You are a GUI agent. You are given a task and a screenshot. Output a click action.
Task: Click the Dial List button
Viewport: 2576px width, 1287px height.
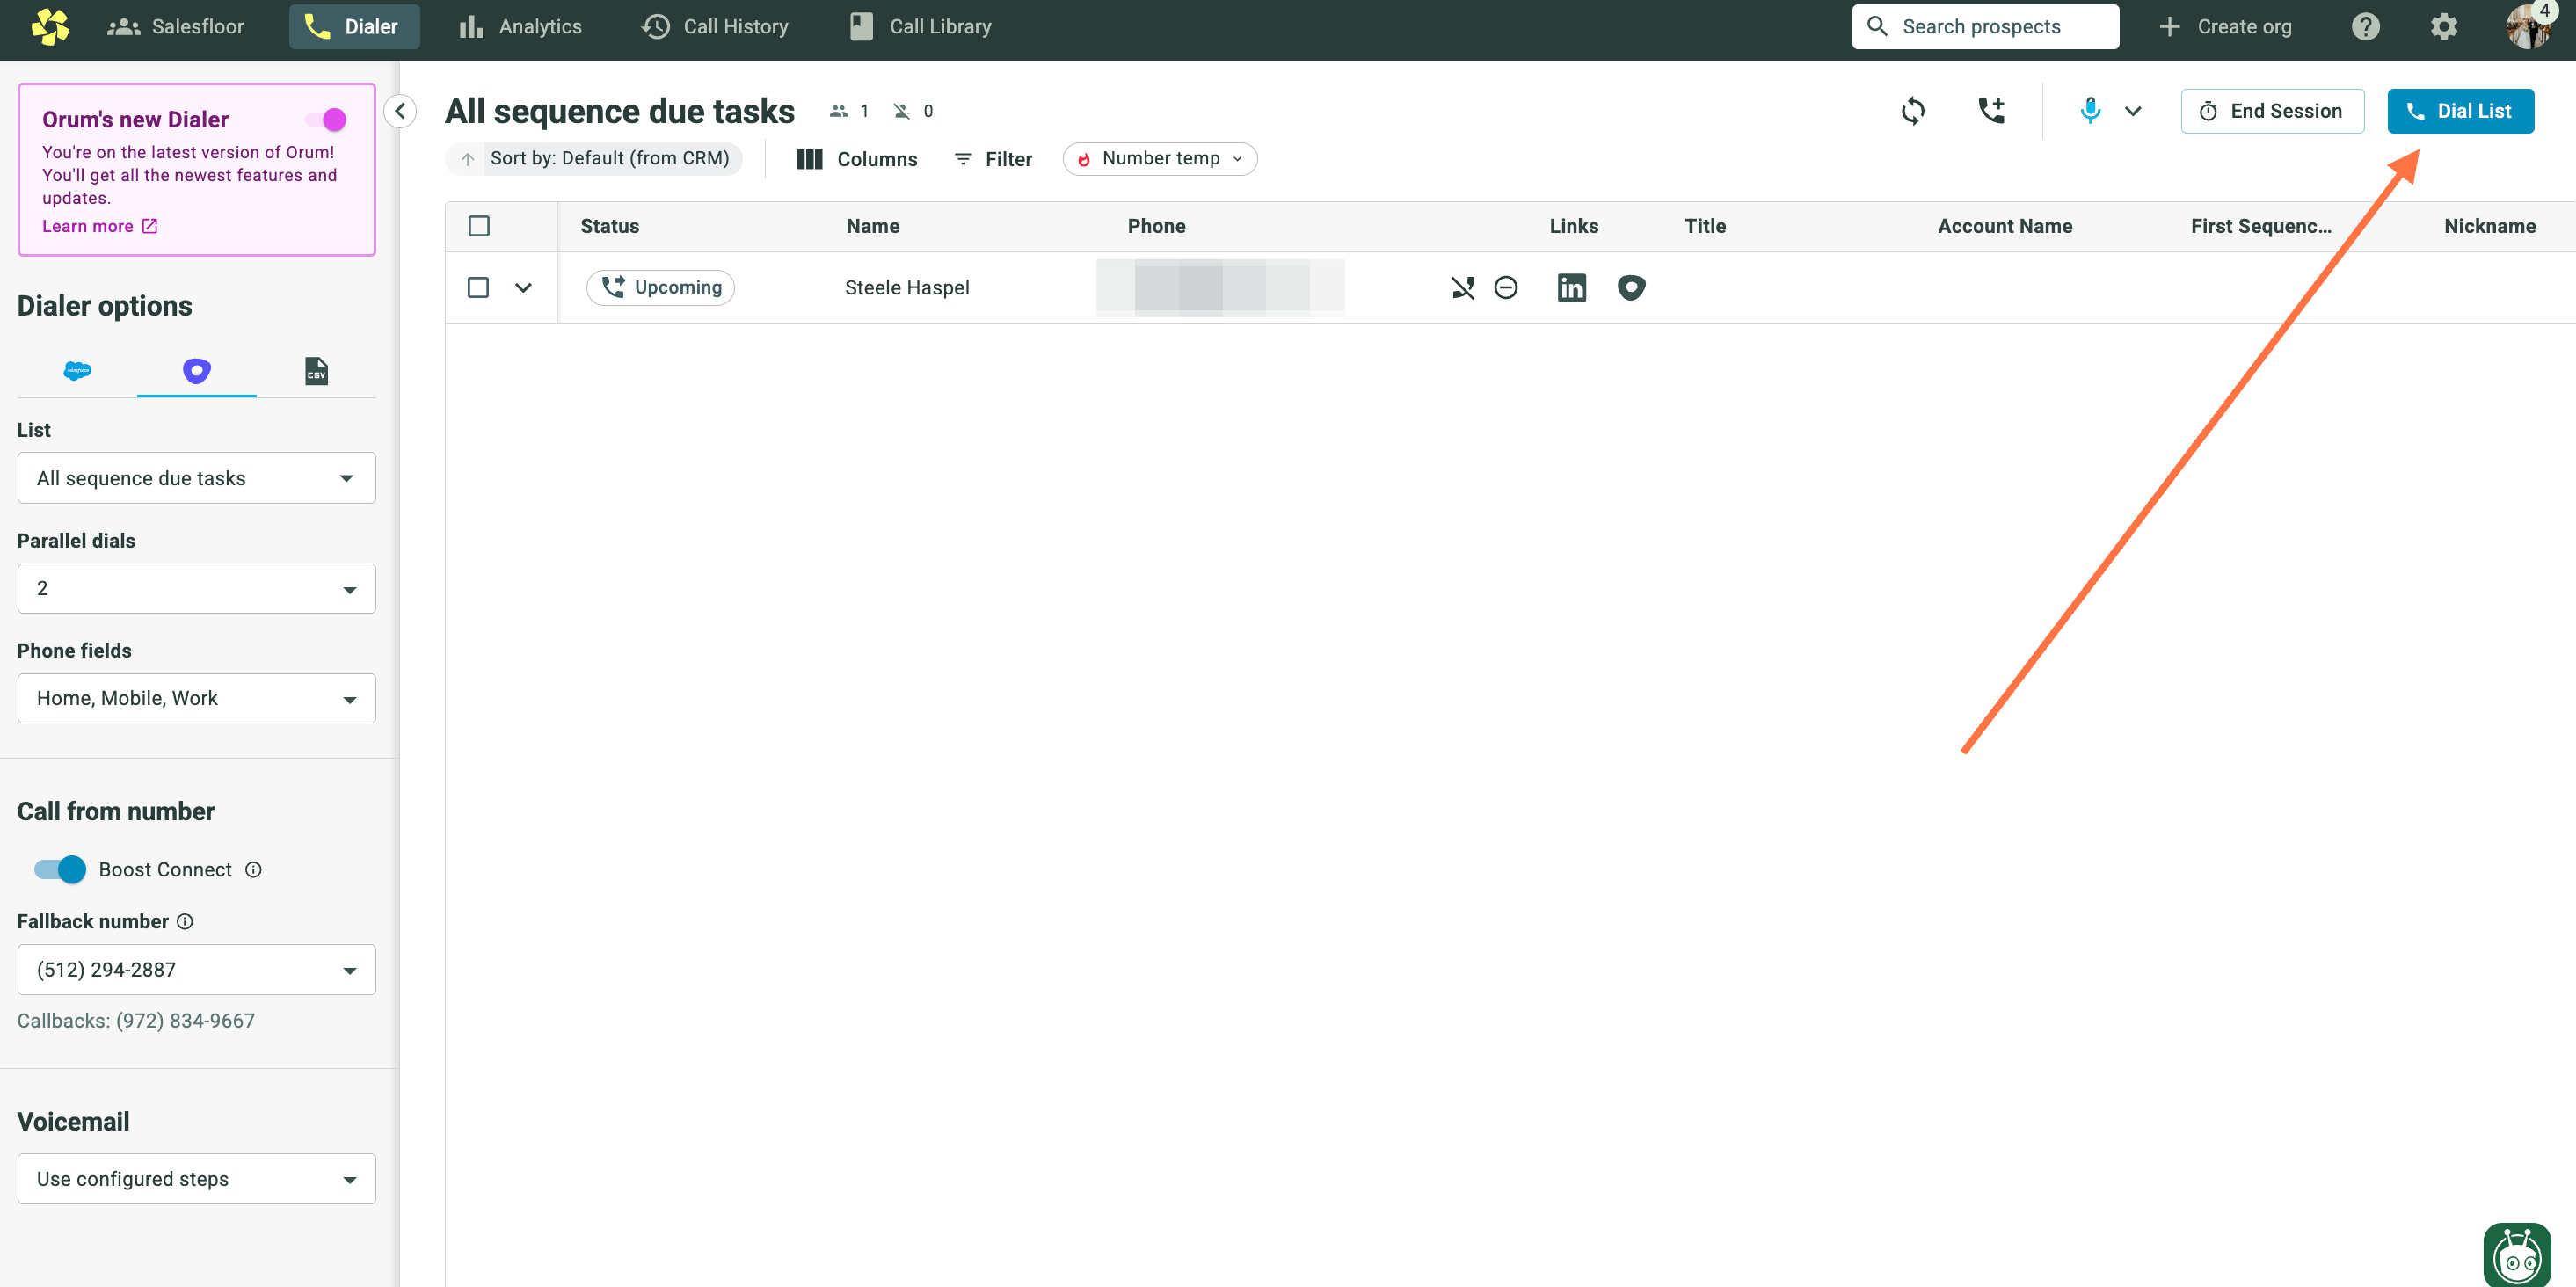[x=2460, y=111]
